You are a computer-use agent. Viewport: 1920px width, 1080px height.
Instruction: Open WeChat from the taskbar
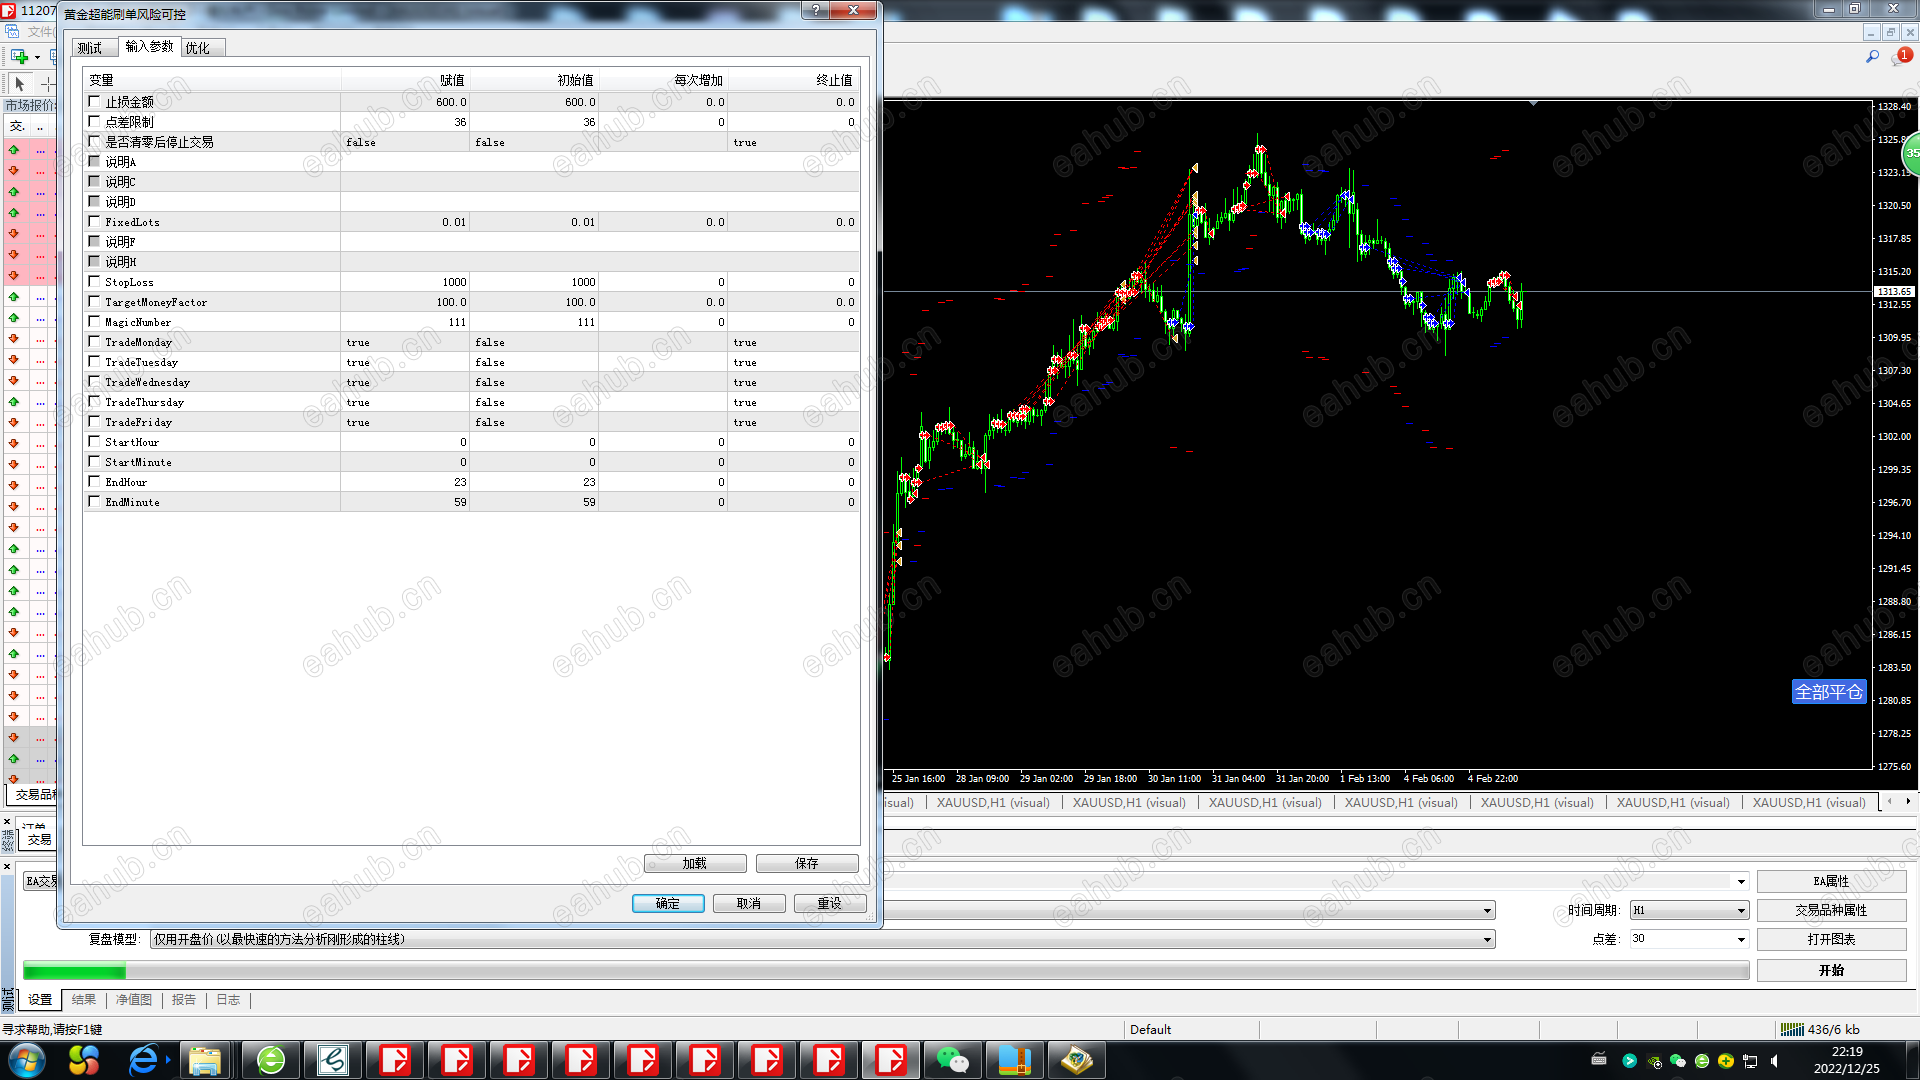(x=952, y=1060)
